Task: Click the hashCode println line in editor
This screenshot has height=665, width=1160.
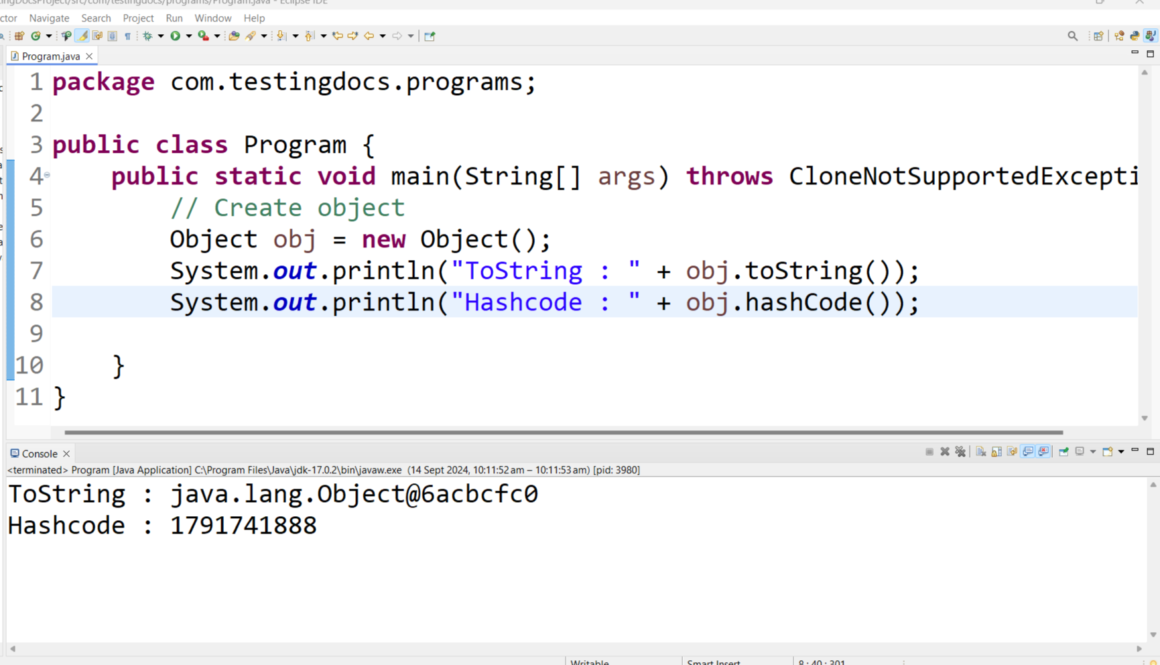Action: click(544, 302)
